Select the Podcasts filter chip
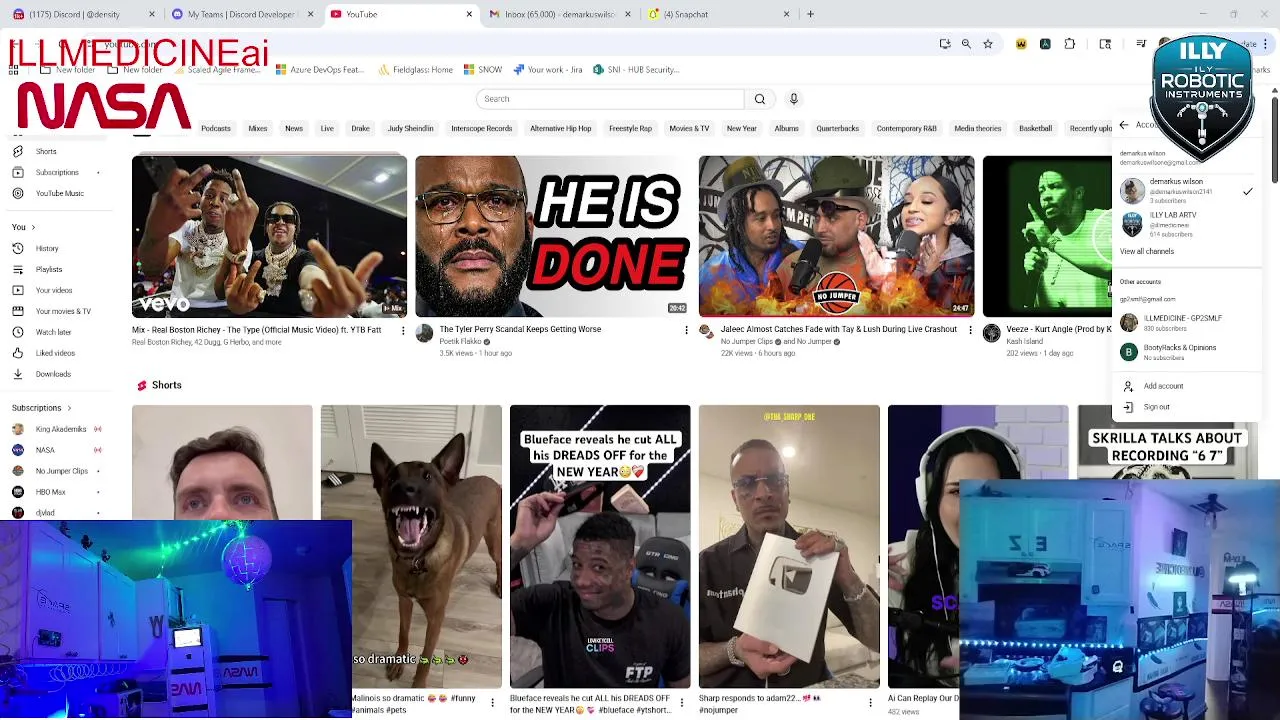The height and width of the screenshot is (720, 1280). (216, 128)
